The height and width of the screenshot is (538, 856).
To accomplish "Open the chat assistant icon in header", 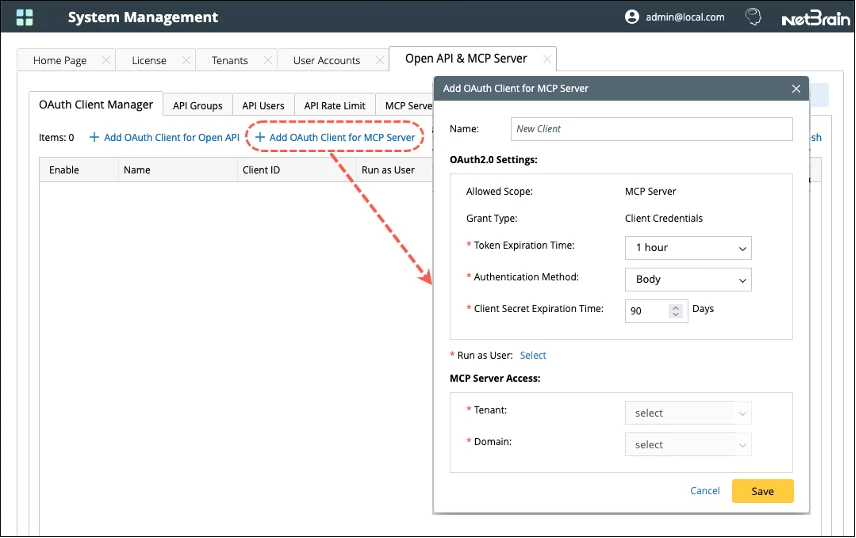I will click(x=753, y=17).
